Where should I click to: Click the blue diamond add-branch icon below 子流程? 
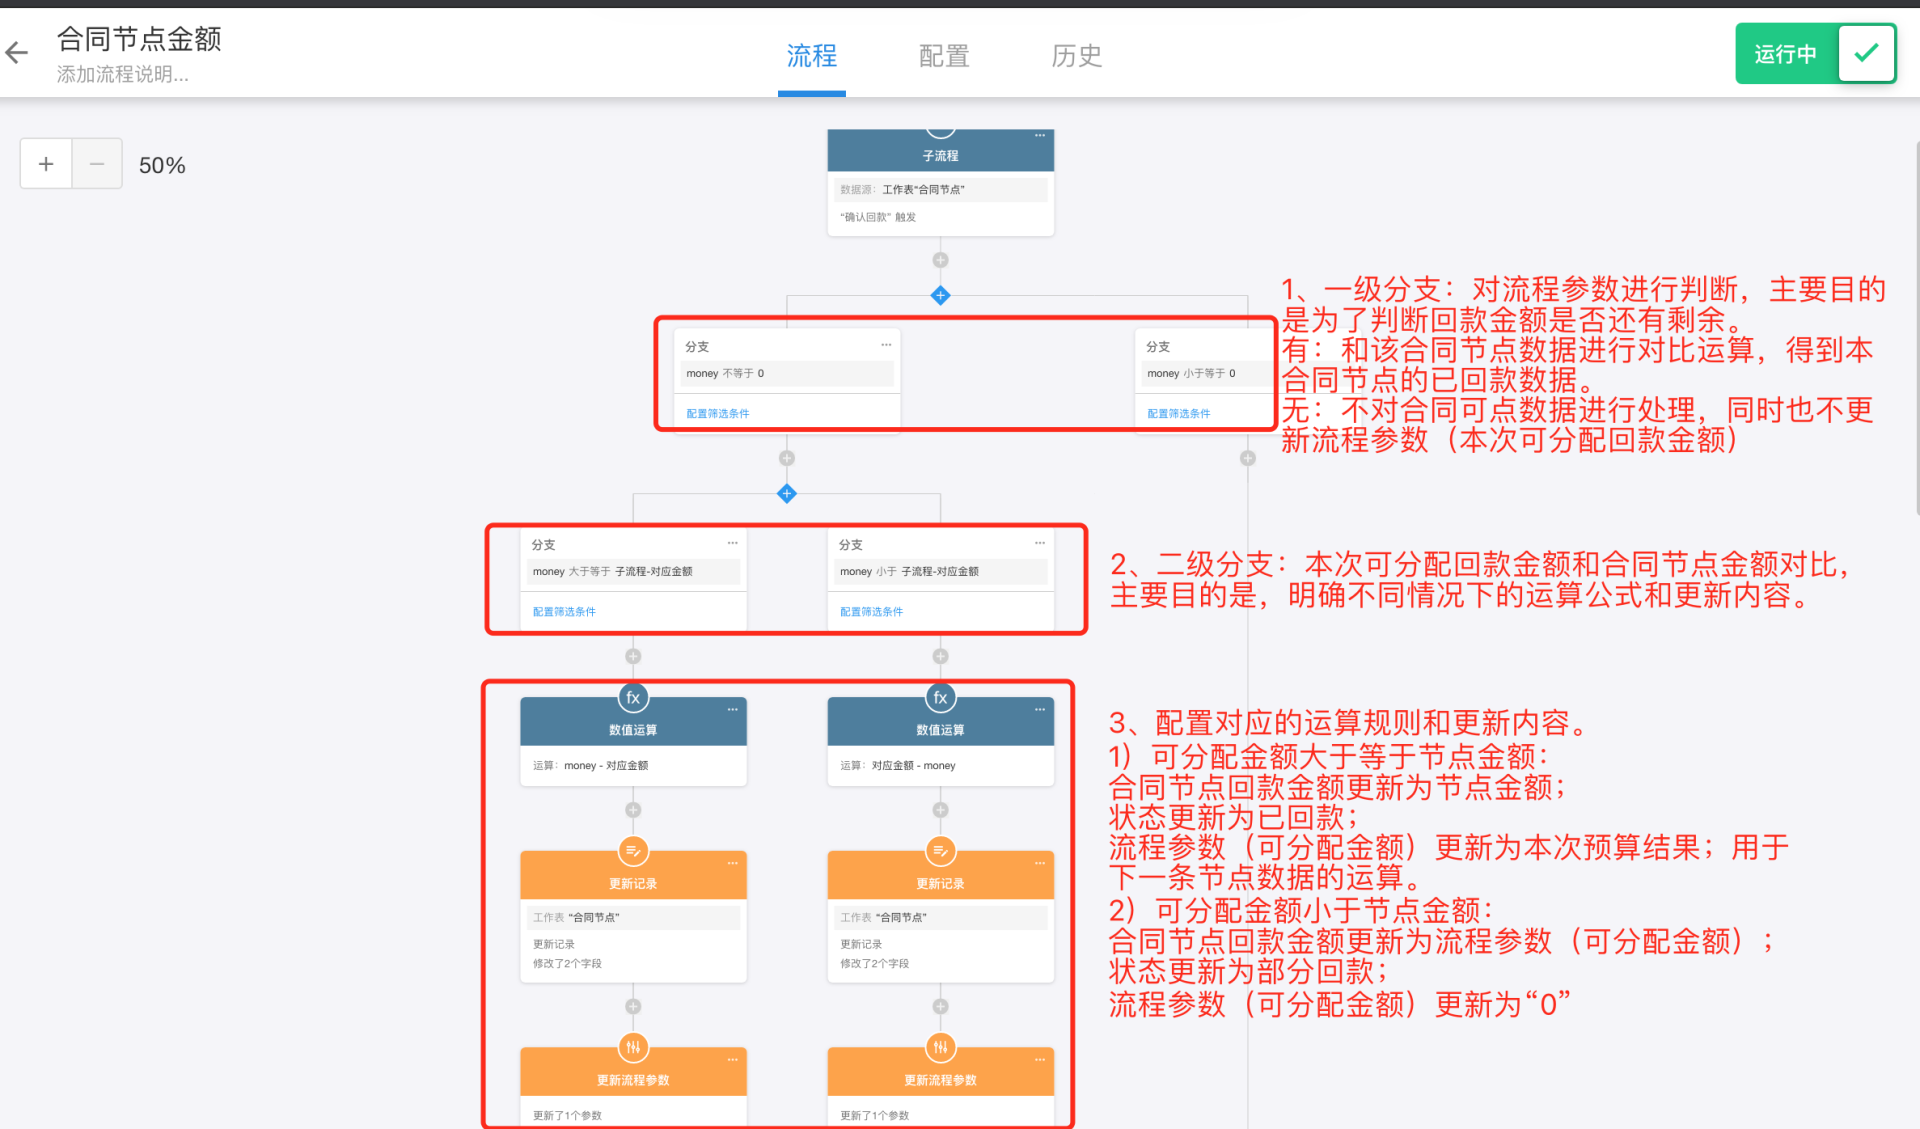tap(940, 295)
